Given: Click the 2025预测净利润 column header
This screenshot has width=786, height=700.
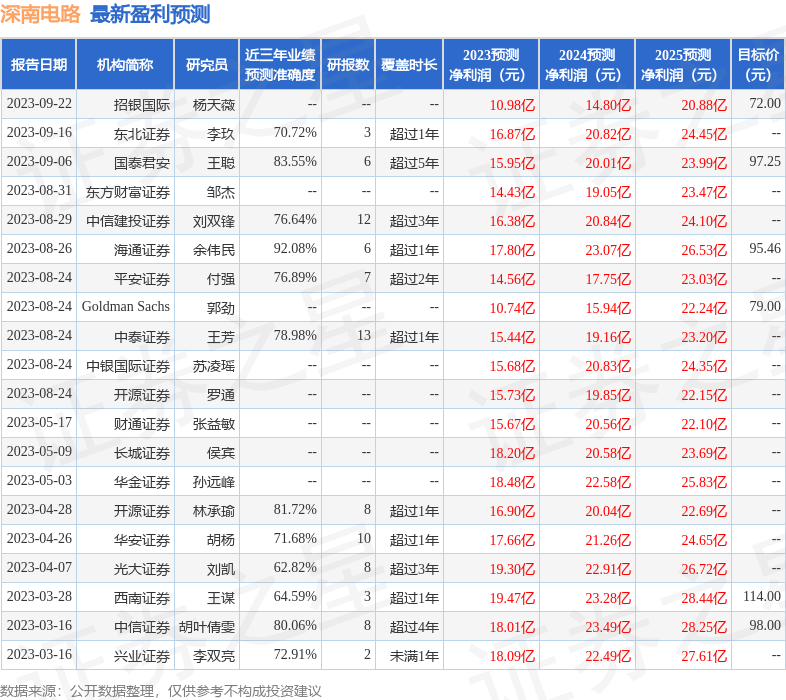Looking at the screenshot, I should click(x=683, y=65).
